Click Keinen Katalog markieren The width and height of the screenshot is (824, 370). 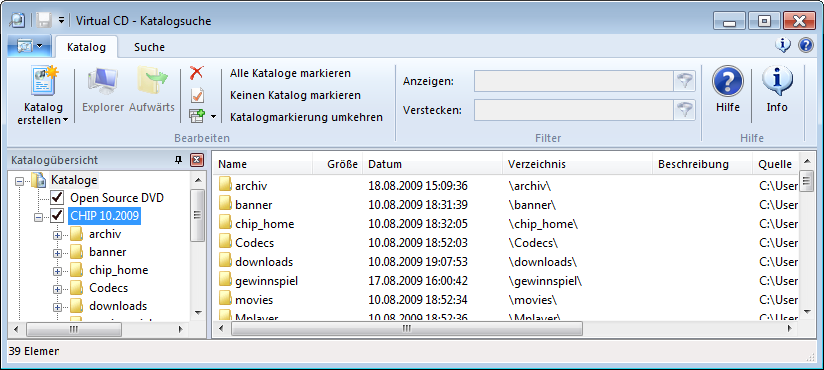[x=295, y=95]
